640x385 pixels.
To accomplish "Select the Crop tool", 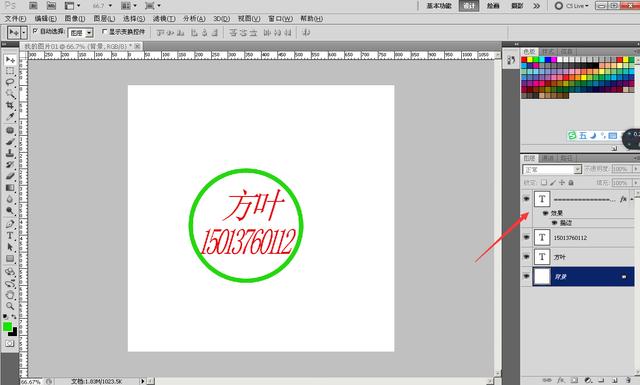I will [10, 105].
